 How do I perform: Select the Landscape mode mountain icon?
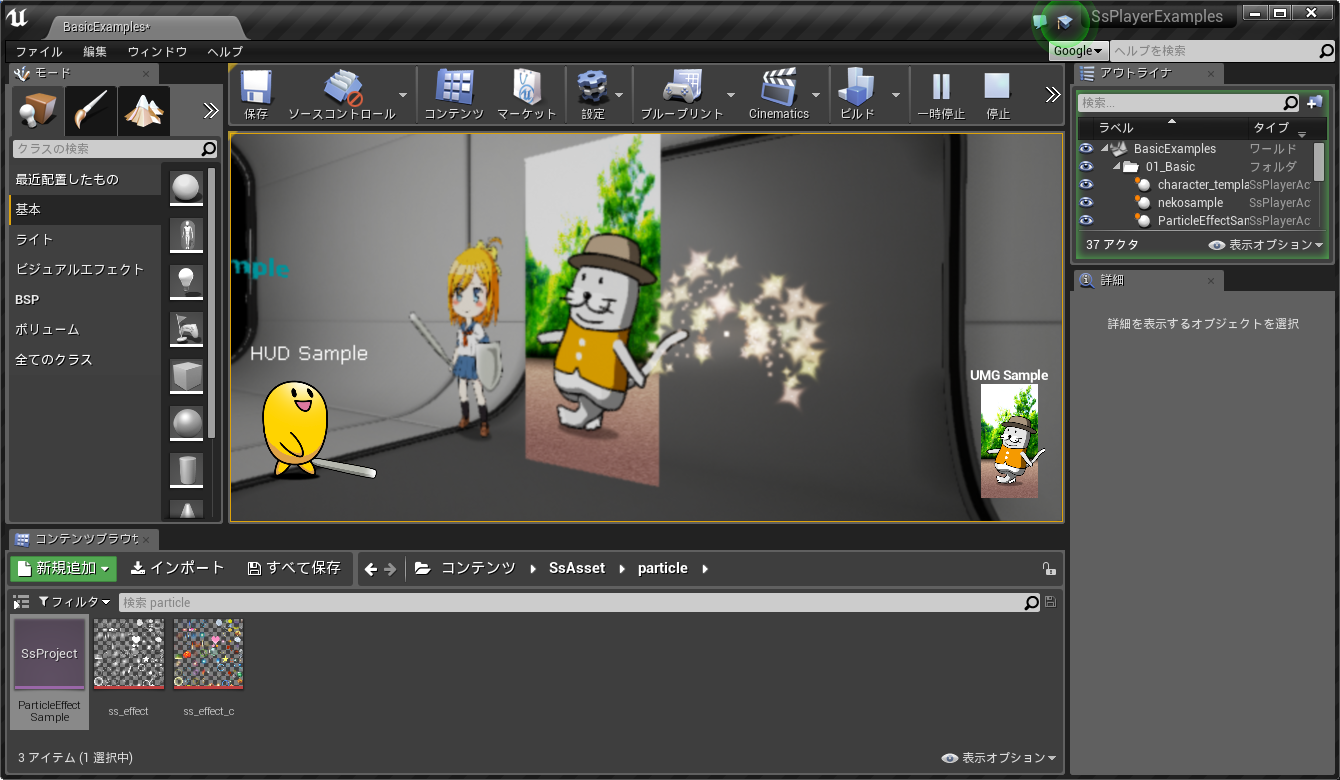click(144, 110)
